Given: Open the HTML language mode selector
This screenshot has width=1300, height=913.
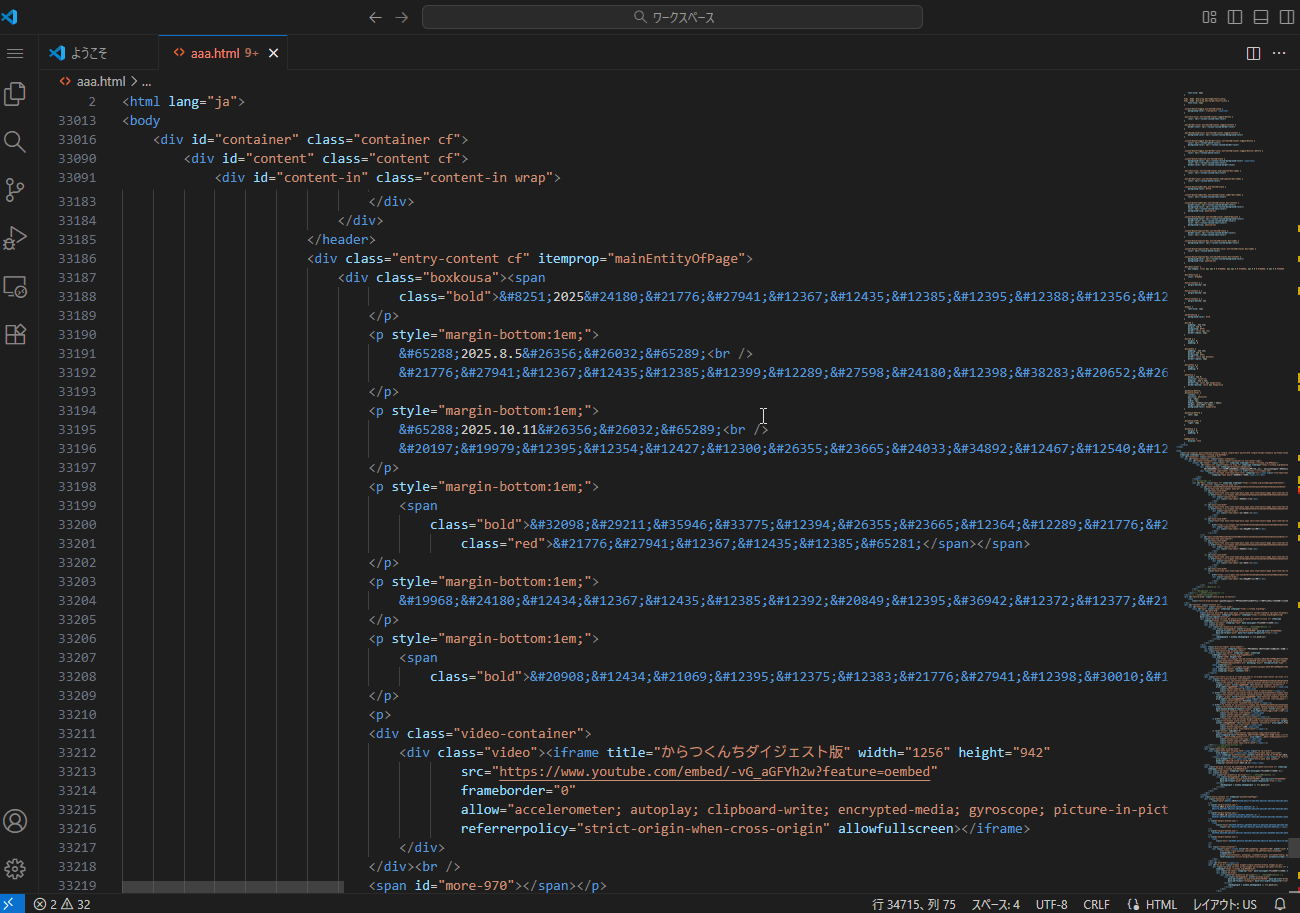Looking at the screenshot, I should [1152, 904].
